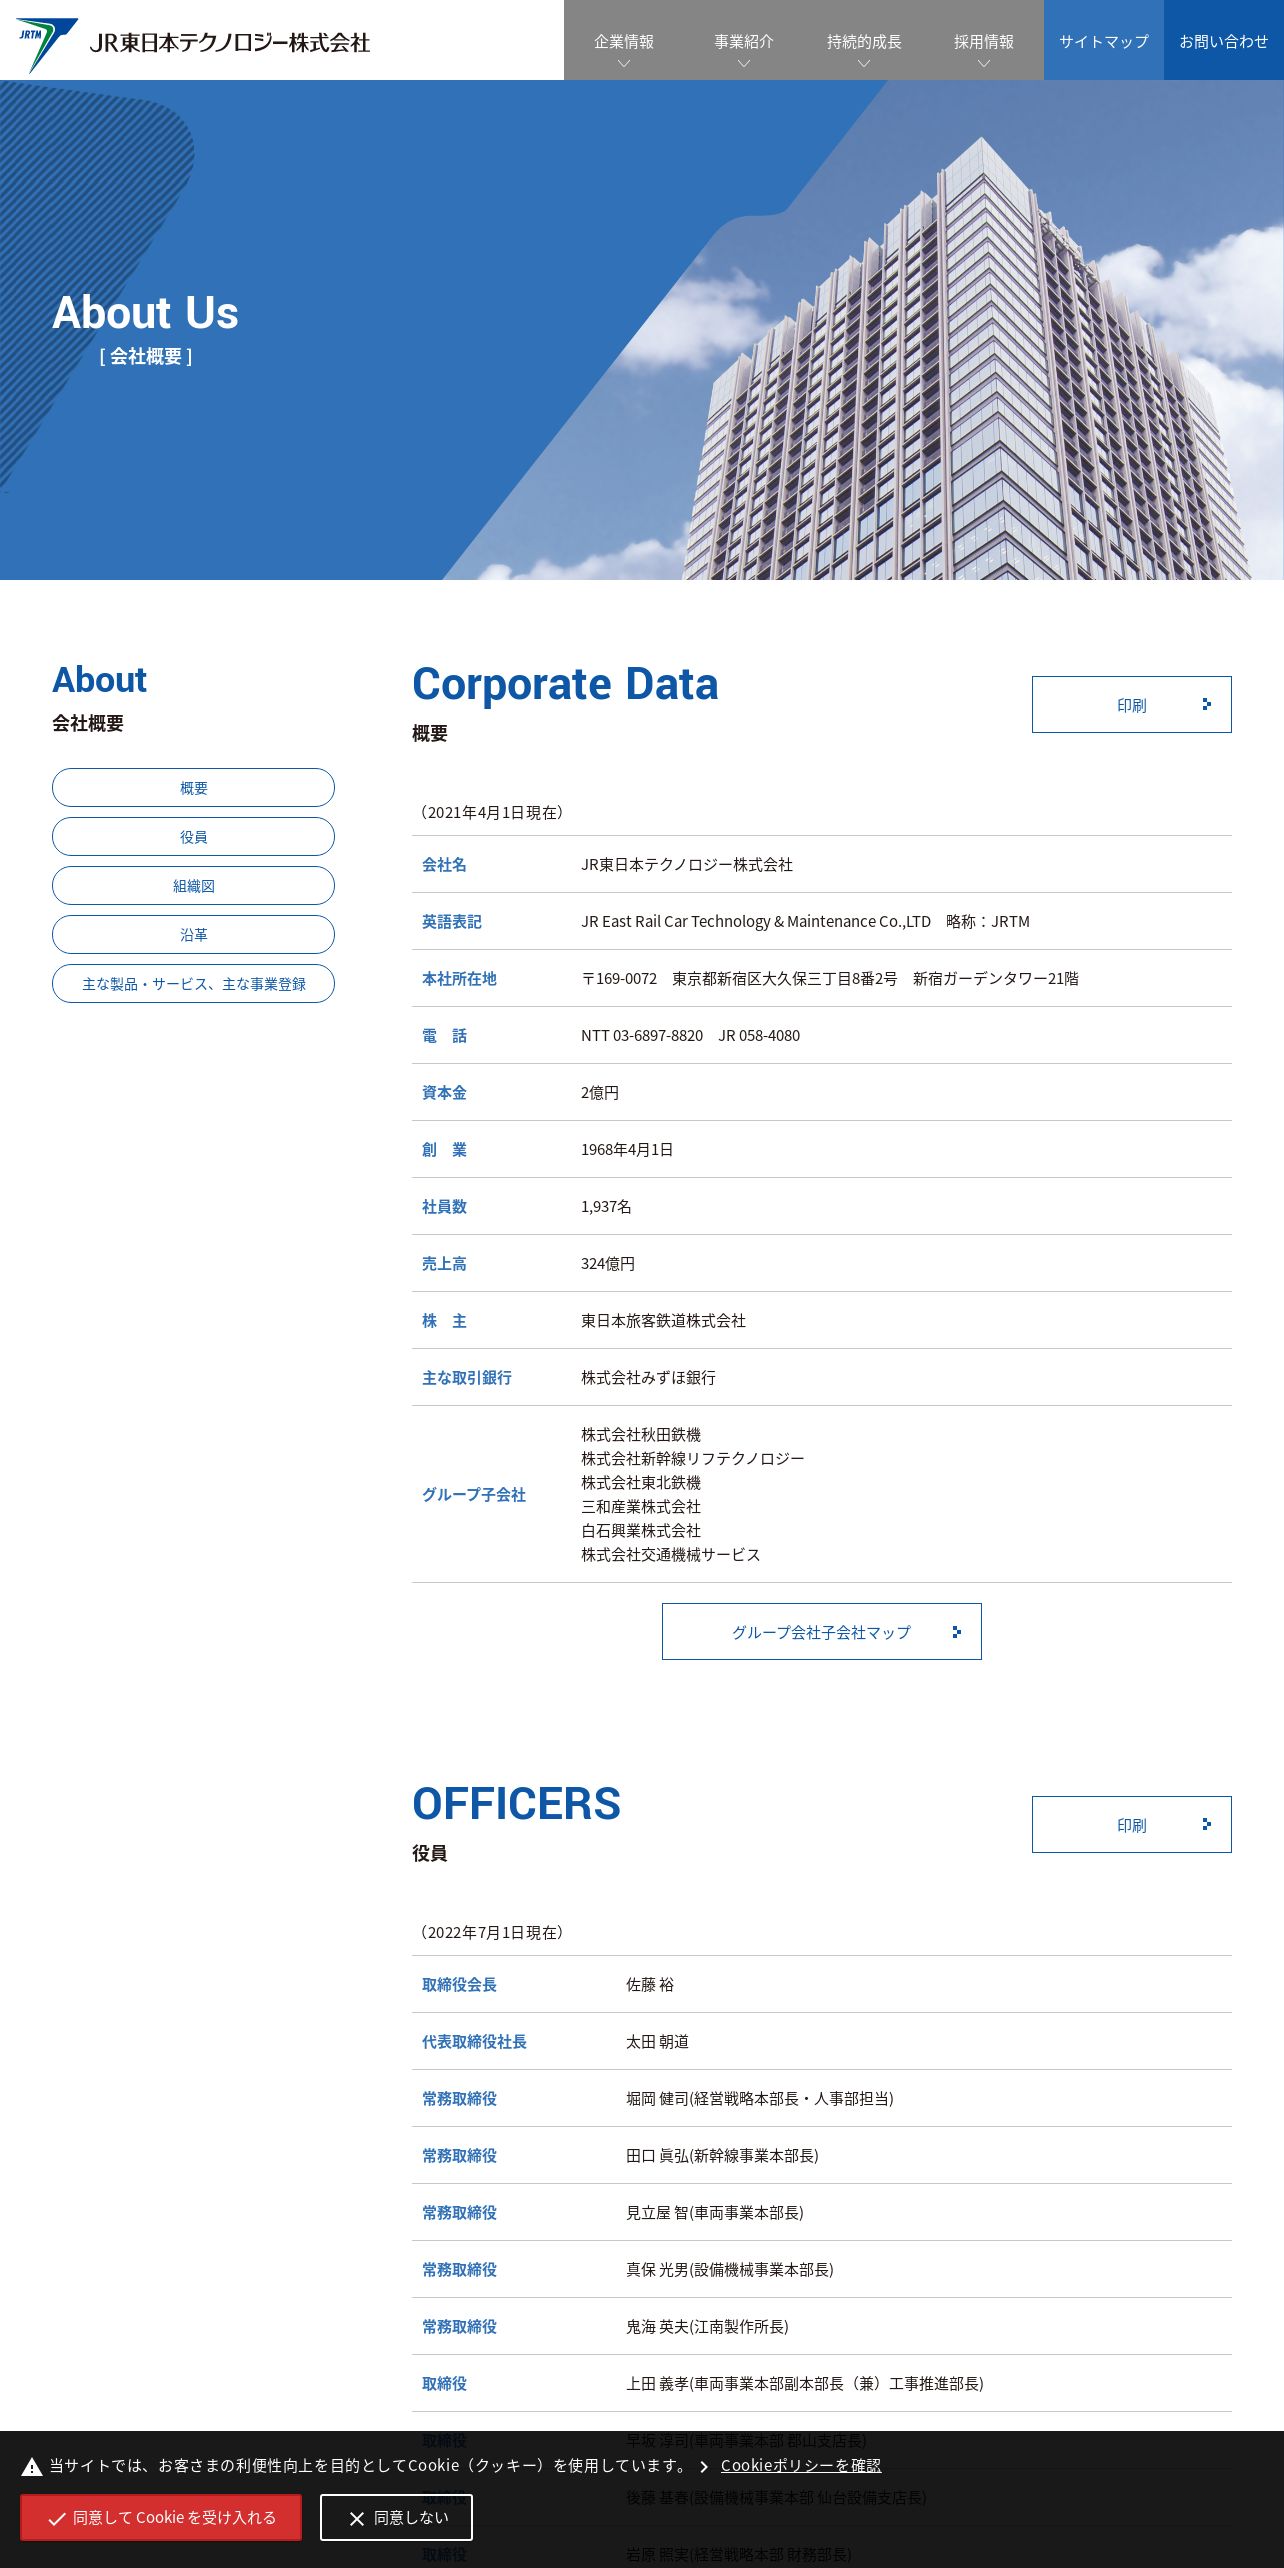Select officer 田口 眞弘 row
Screen dimensions: 1284x2568
pyautogui.click(x=822, y=2156)
